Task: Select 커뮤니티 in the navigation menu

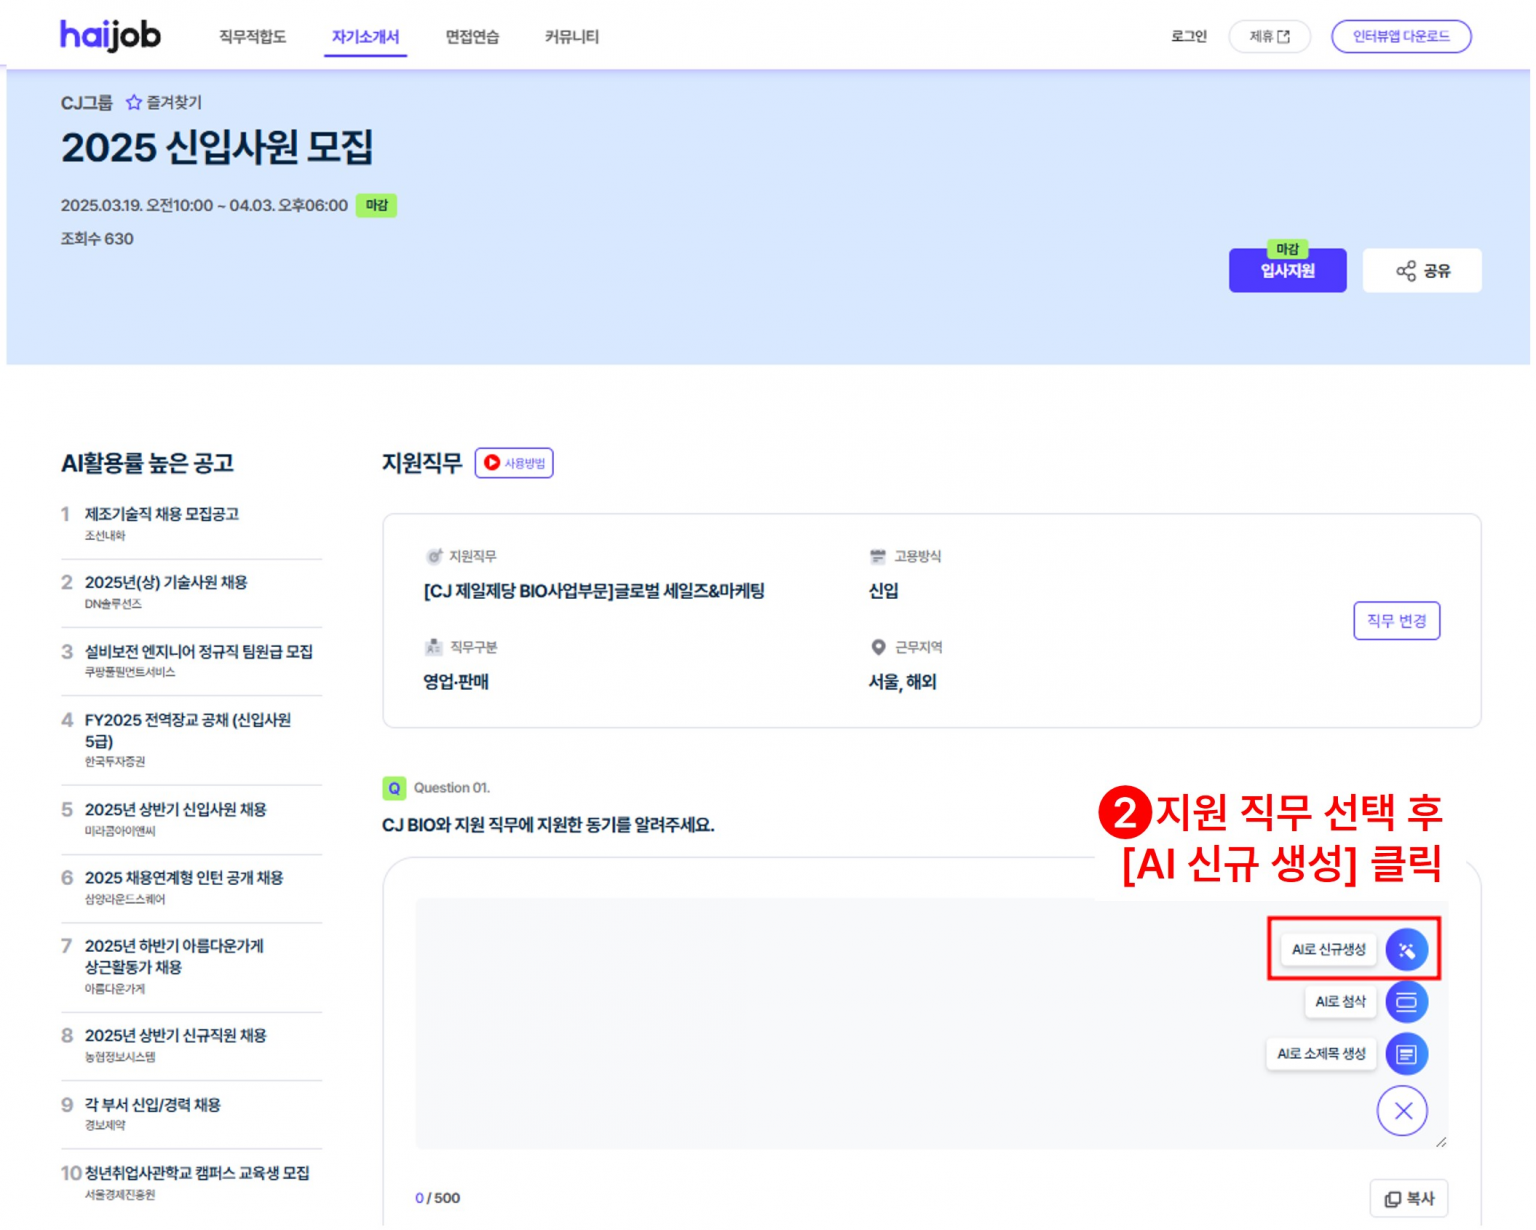Action: [572, 37]
